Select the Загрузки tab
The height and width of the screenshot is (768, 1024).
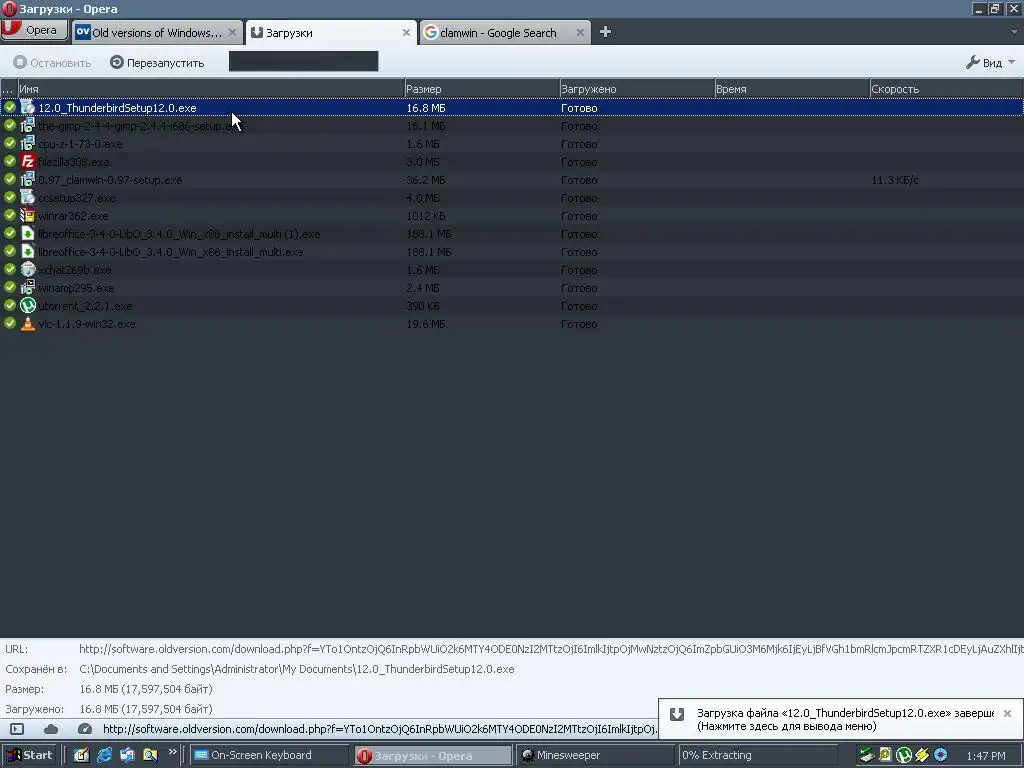[330, 33]
